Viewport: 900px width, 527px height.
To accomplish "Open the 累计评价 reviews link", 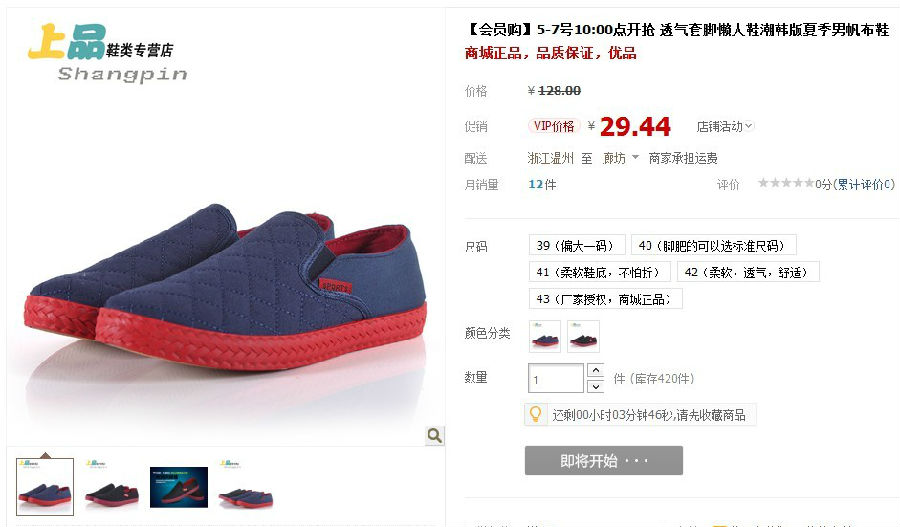I will click(864, 184).
